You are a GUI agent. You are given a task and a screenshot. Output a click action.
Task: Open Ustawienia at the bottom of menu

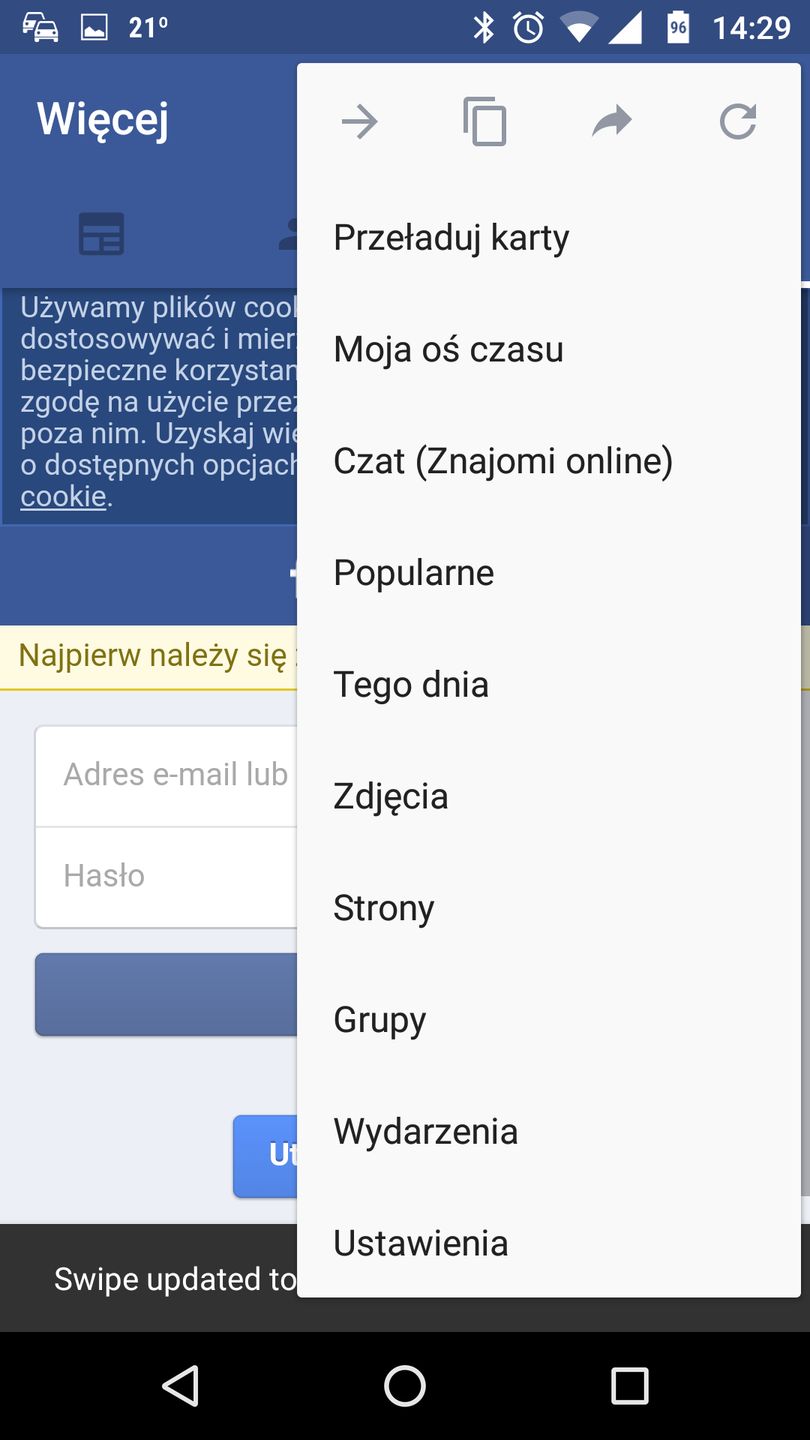(420, 1242)
